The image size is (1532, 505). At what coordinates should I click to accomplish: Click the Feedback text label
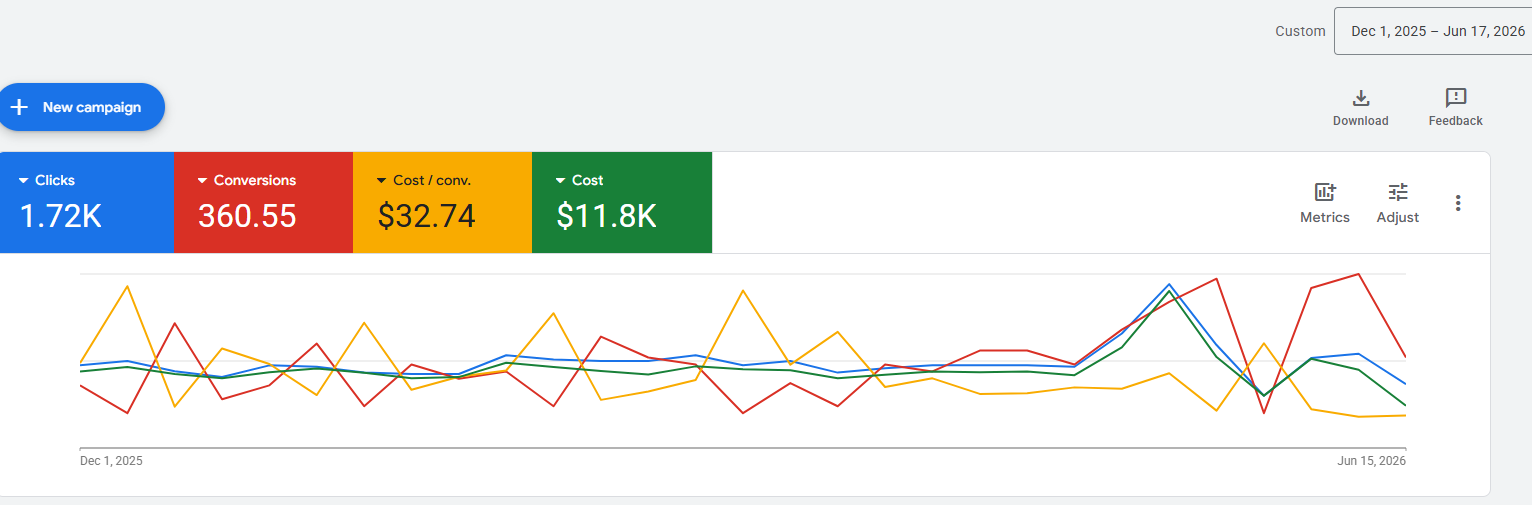click(x=1455, y=121)
